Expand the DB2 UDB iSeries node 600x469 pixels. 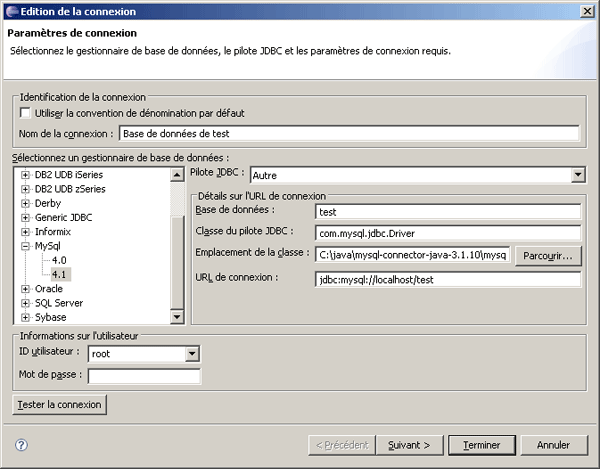click(25, 175)
